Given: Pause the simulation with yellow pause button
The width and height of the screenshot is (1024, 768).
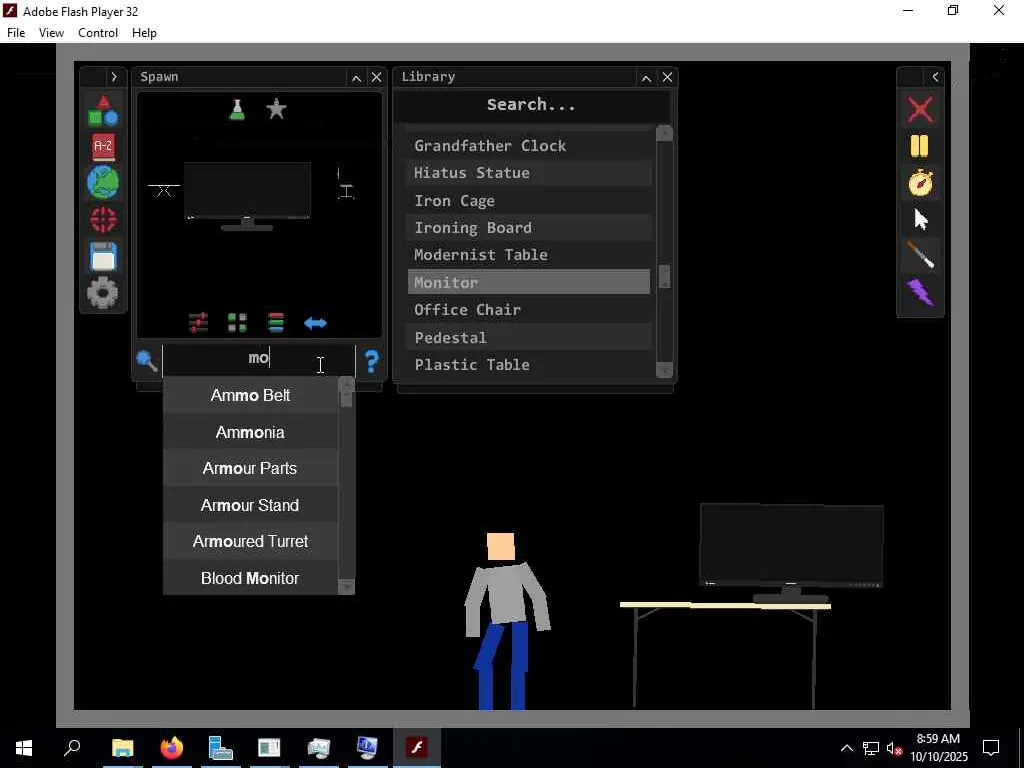Looking at the screenshot, I should [920, 146].
